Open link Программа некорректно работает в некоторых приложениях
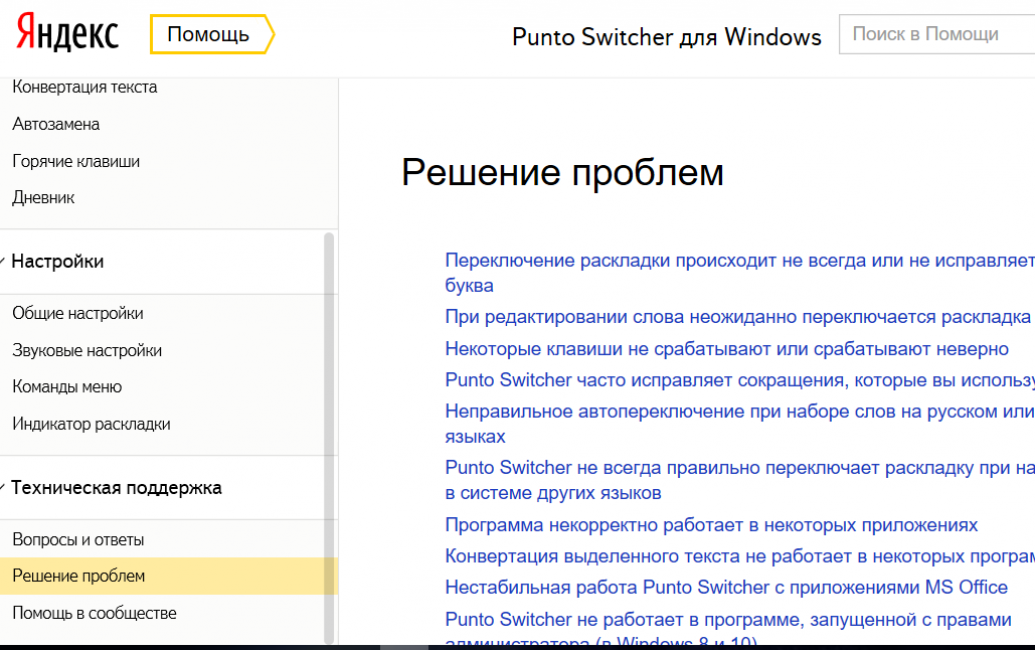This screenshot has width=1035, height=650. pyautogui.click(x=711, y=525)
